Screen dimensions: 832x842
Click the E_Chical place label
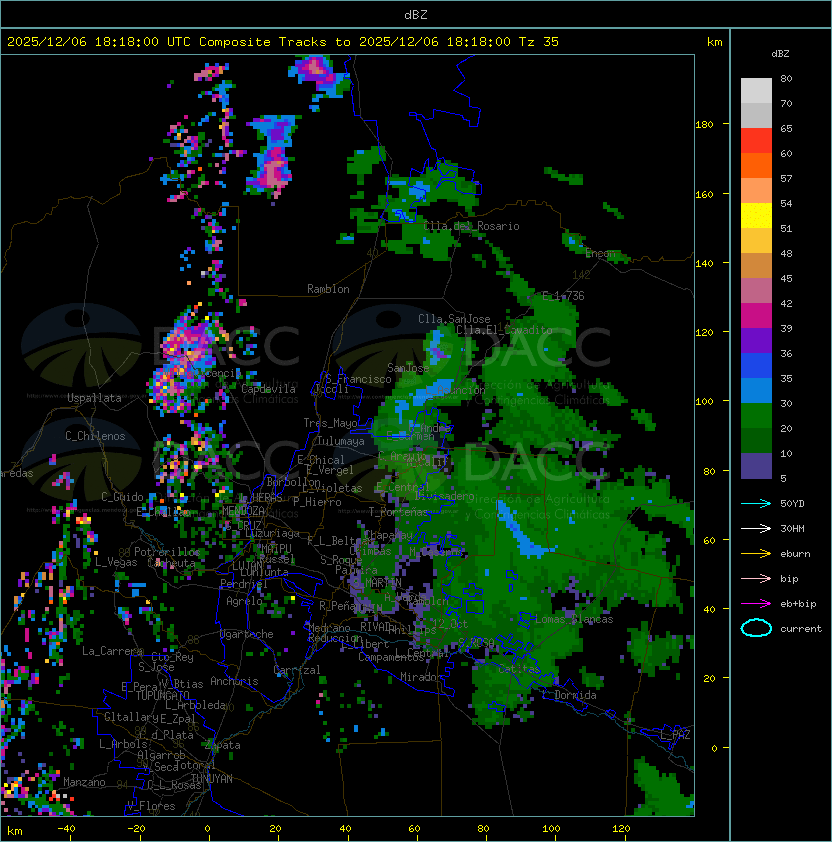(321, 460)
